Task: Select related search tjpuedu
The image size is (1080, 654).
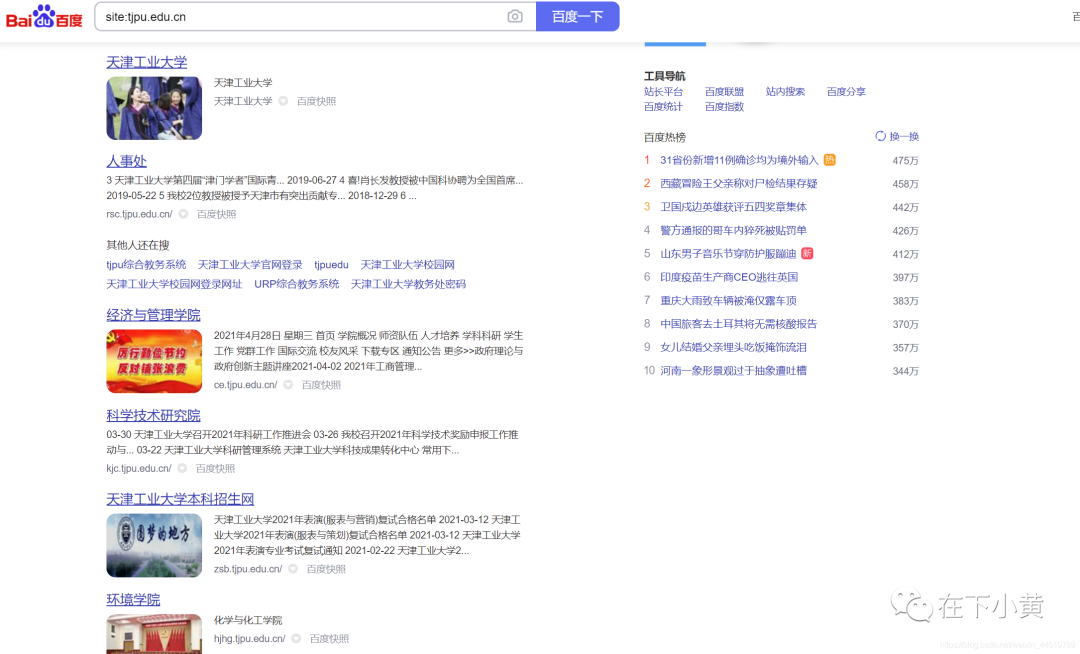Action: click(331, 264)
